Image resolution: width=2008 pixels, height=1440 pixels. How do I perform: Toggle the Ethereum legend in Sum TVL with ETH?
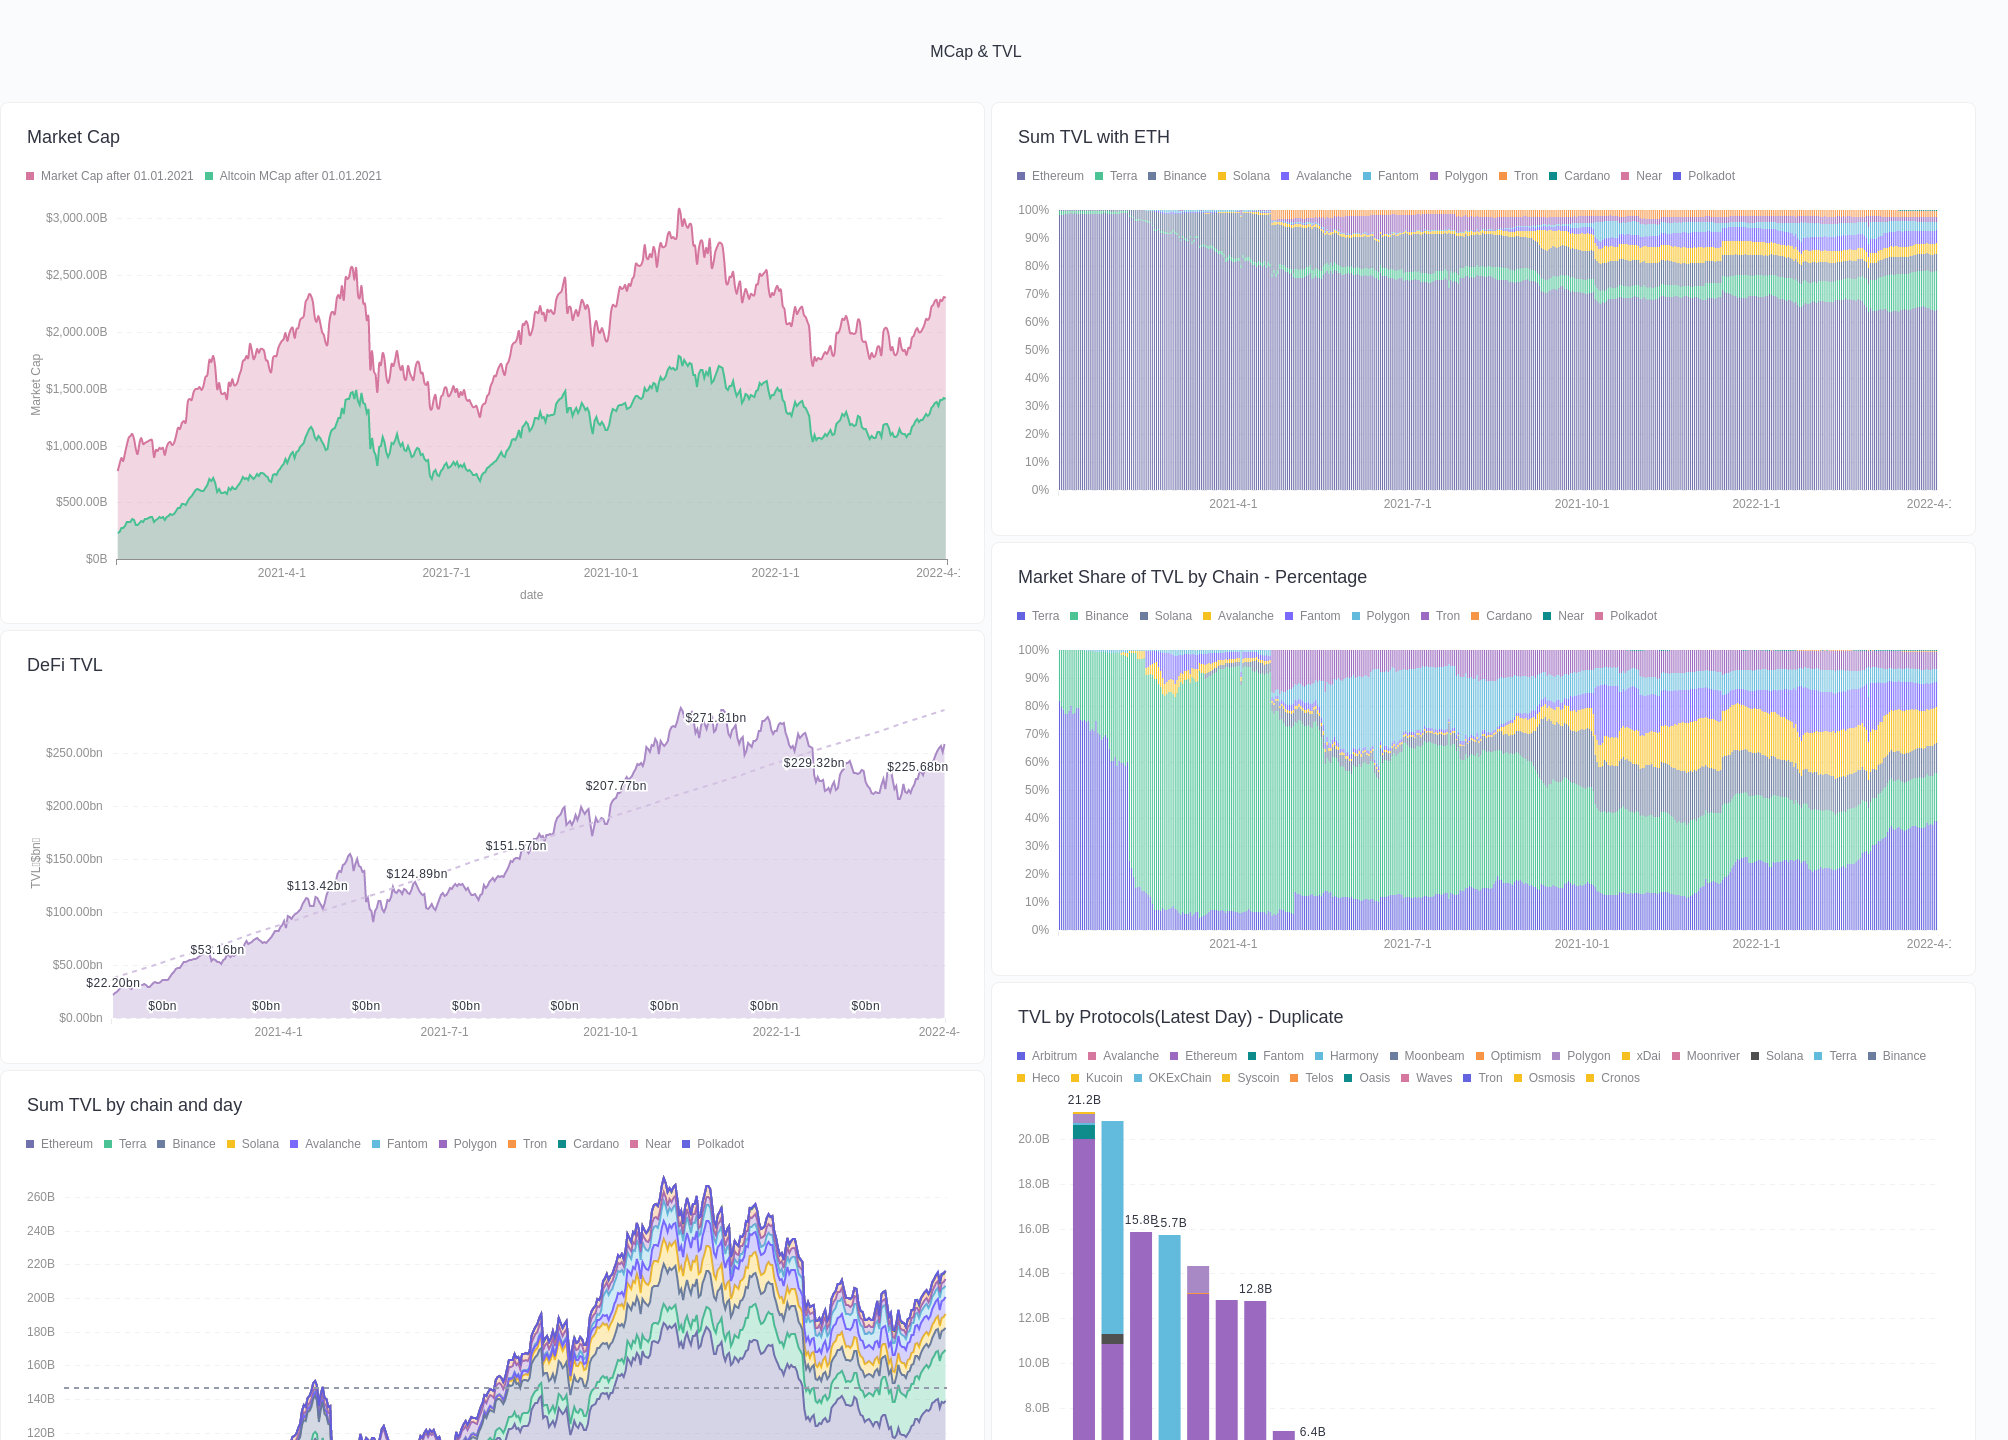[1052, 176]
